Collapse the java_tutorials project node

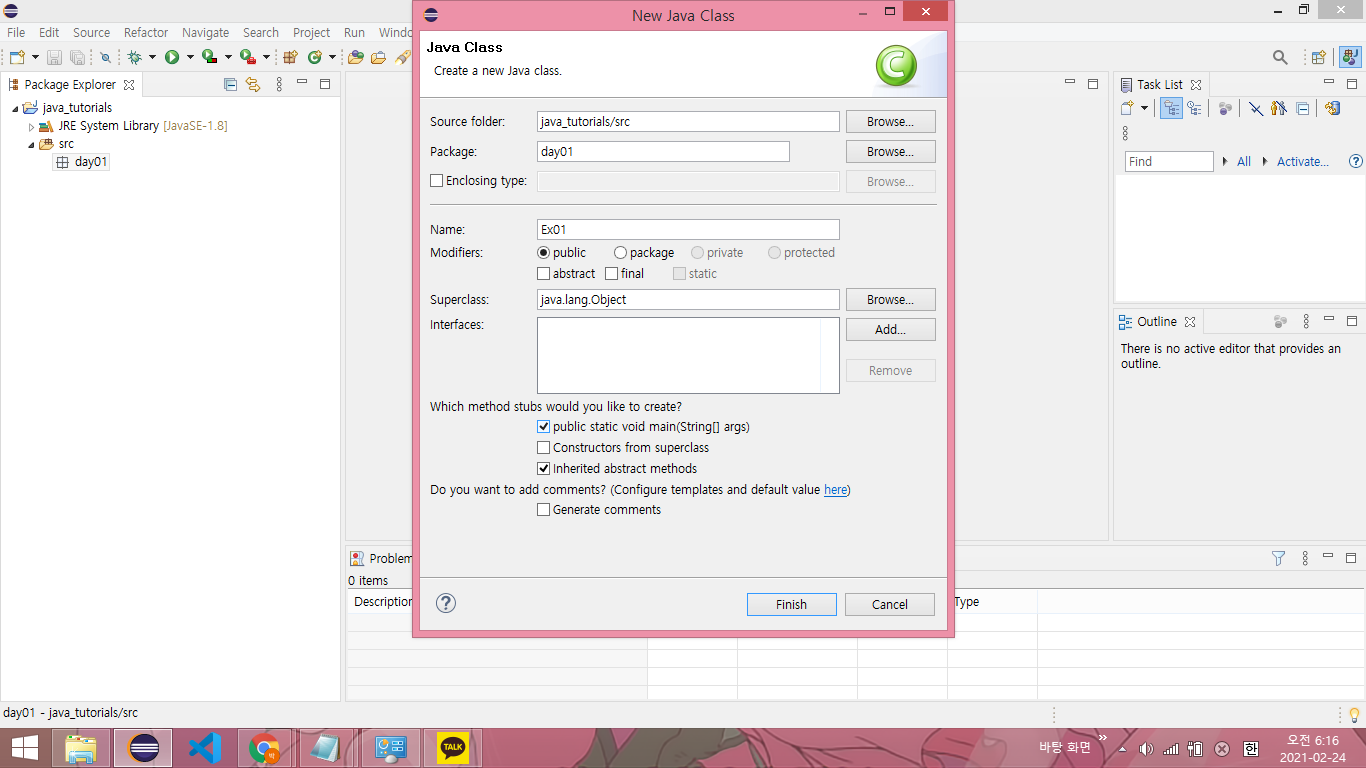click(x=15, y=108)
